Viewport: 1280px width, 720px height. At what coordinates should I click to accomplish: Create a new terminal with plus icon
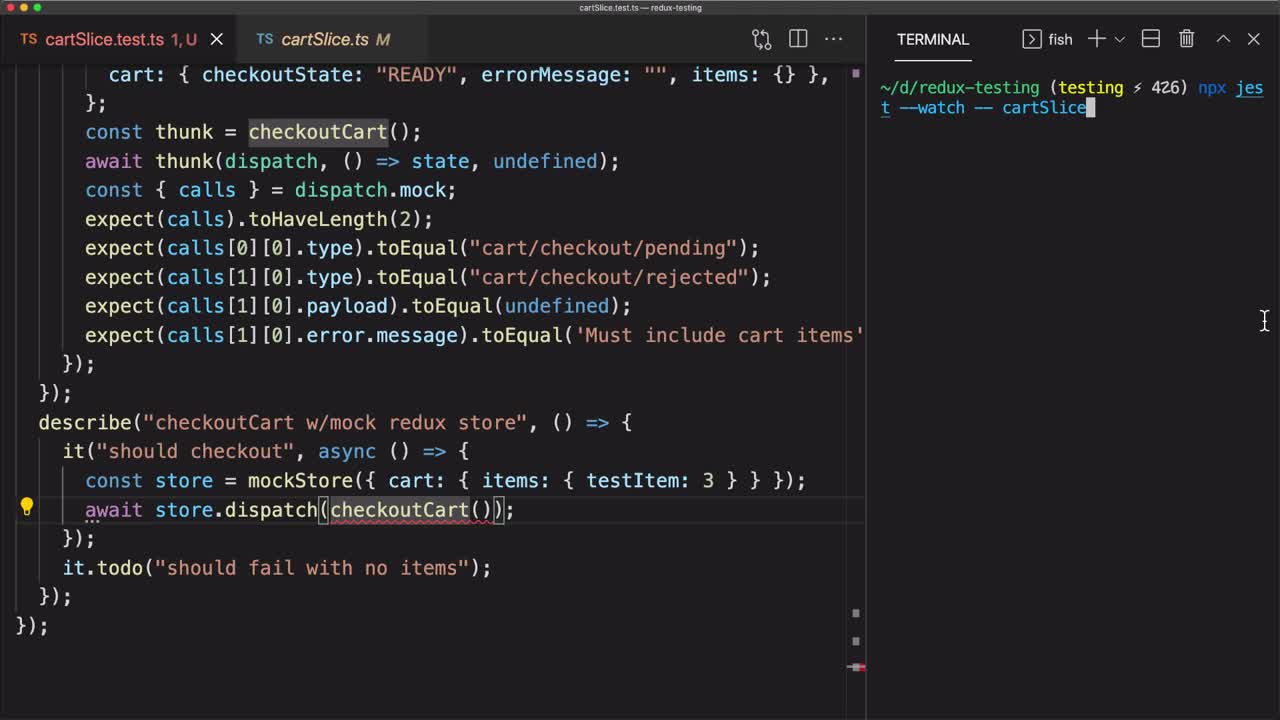click(x=1096, y=39)
